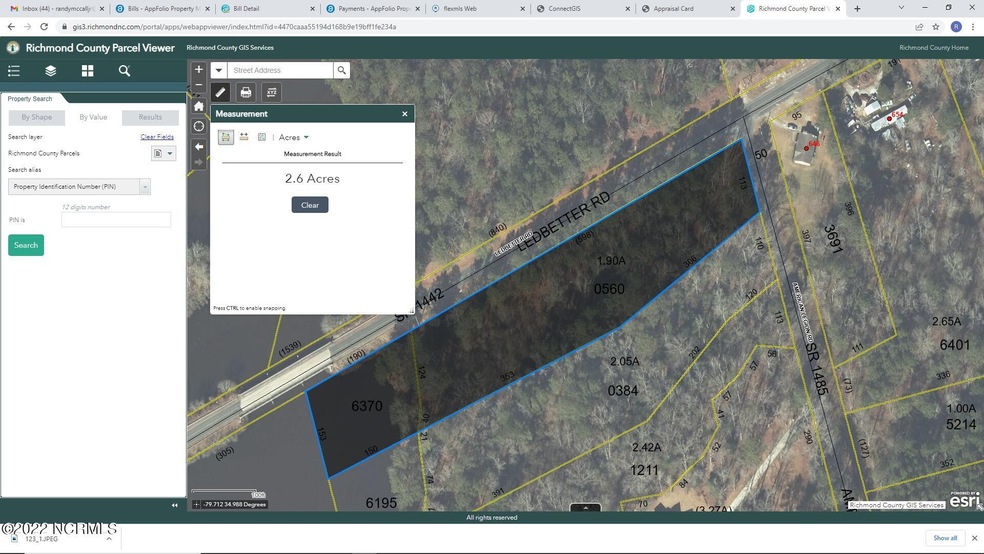This screenshot has width=984, height=554.
Task: Collapse the left sidebar panel arrows
Action: click(x=174, y=505)
